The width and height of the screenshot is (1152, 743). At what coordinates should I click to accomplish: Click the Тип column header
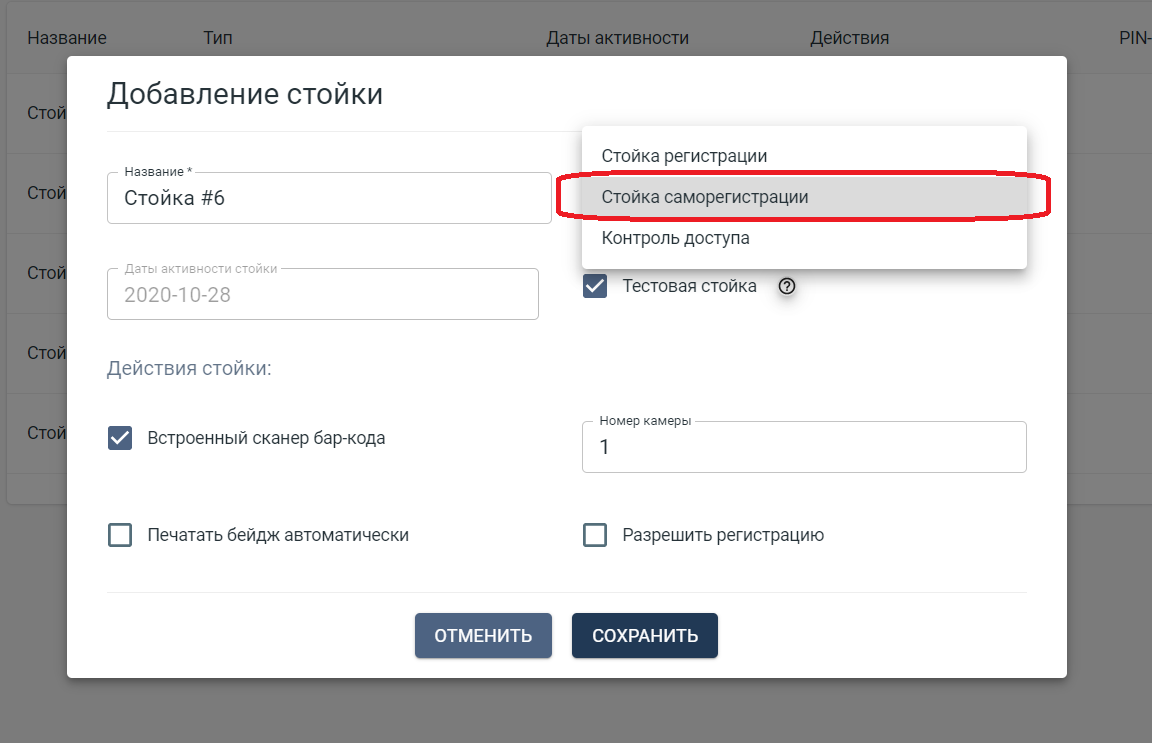click(x=216, y=37)
